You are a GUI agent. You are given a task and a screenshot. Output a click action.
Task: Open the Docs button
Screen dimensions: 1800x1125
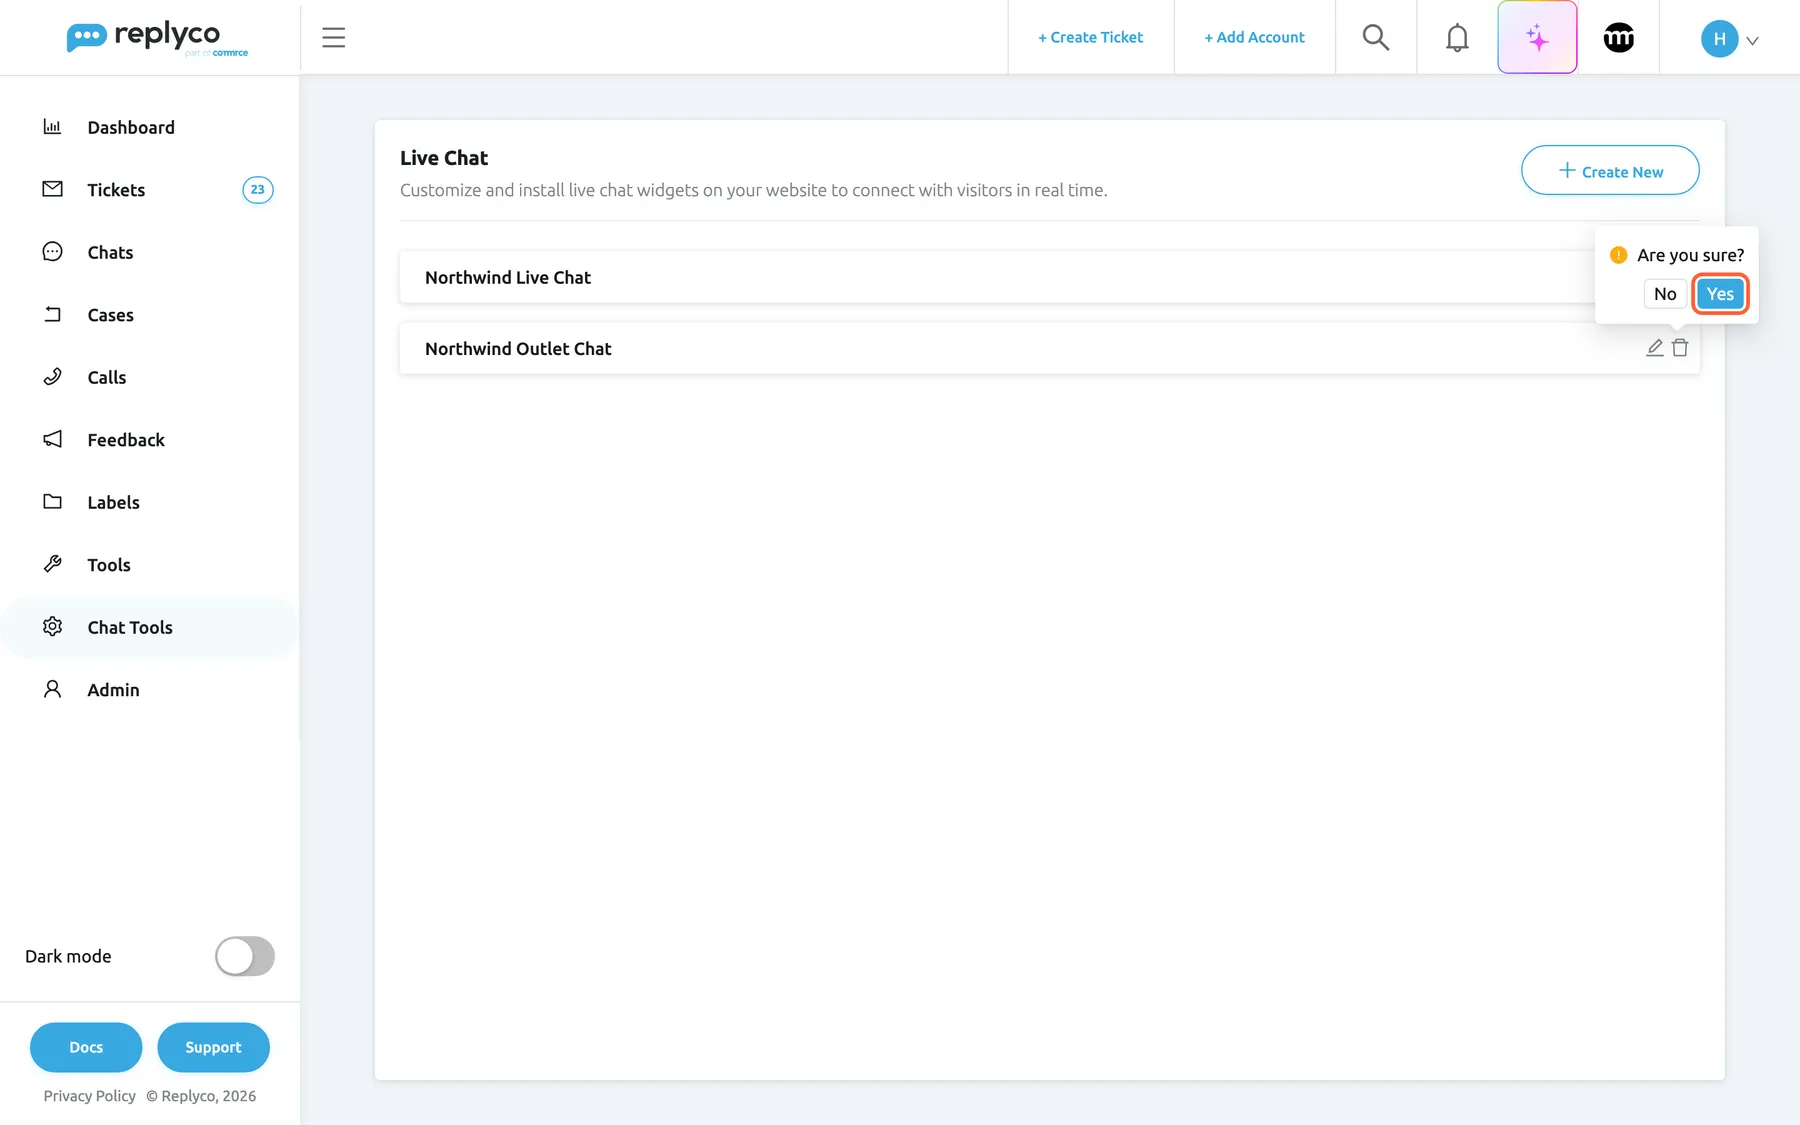click(x=86, y=1047)
